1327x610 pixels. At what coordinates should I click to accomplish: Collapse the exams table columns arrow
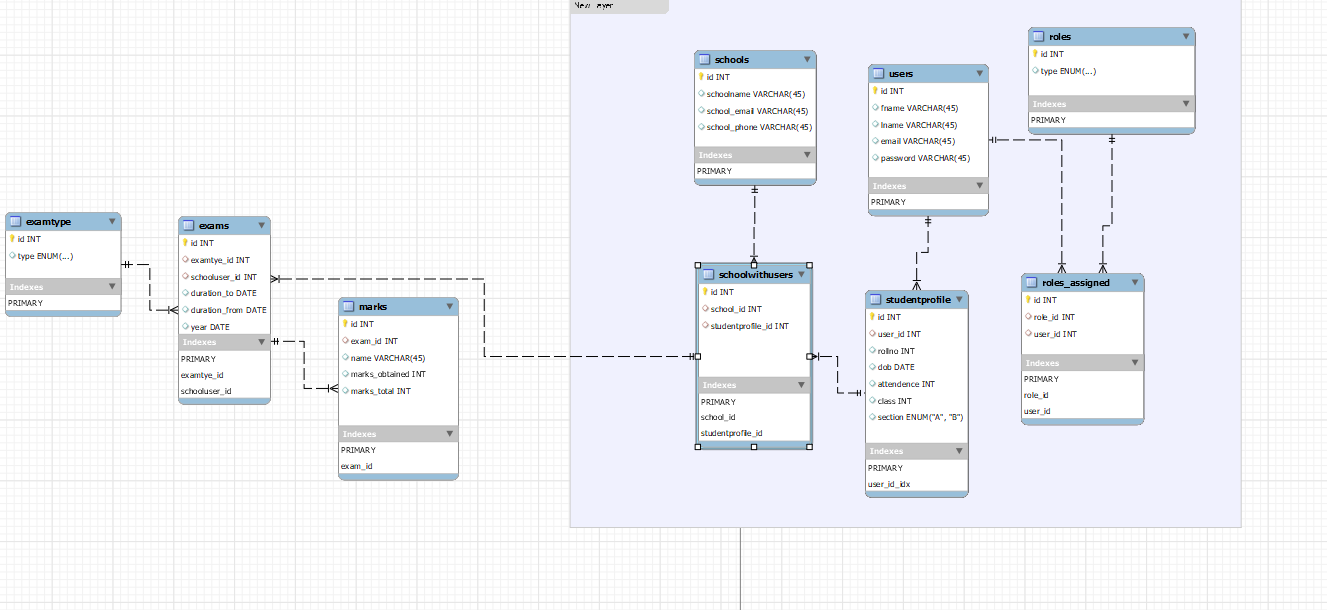pyautogui.click(x=262, y=226)
